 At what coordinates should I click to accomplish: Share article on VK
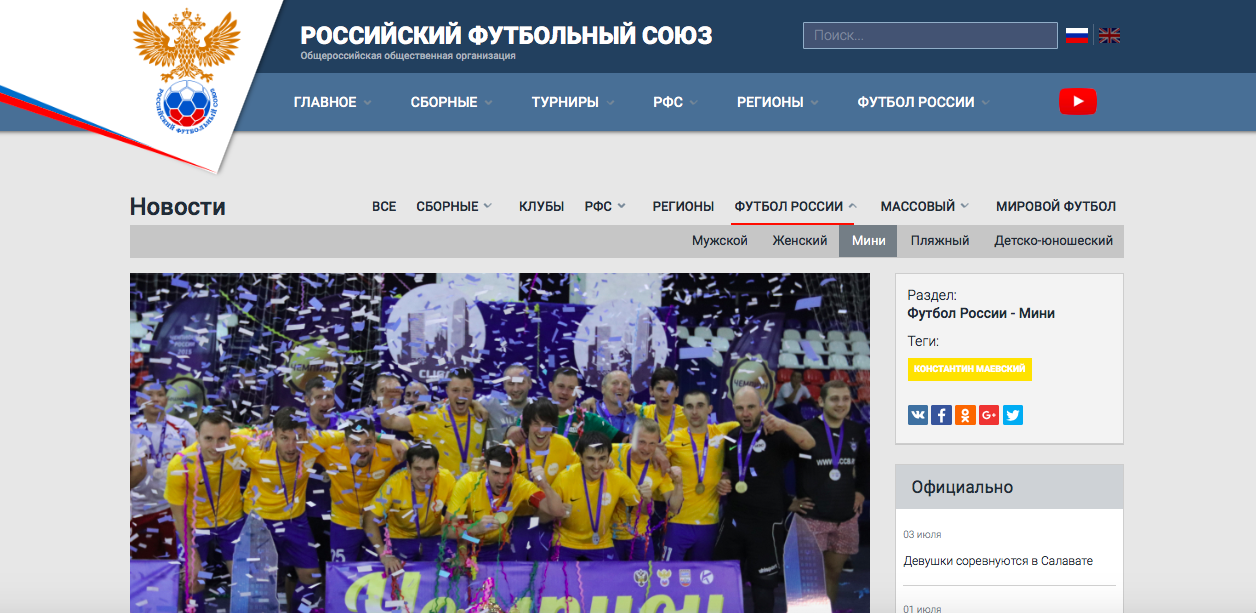pos(918,415)
